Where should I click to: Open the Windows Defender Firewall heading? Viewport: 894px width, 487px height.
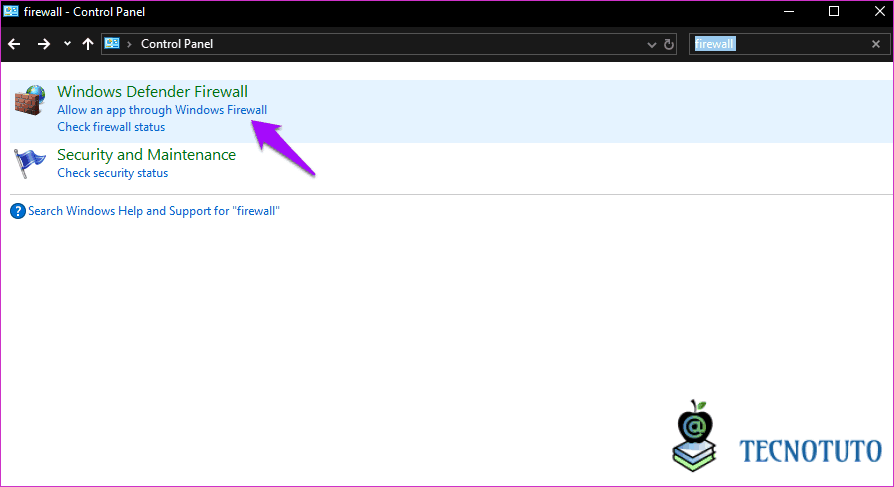pyautogui.click(x=152, y=92)
